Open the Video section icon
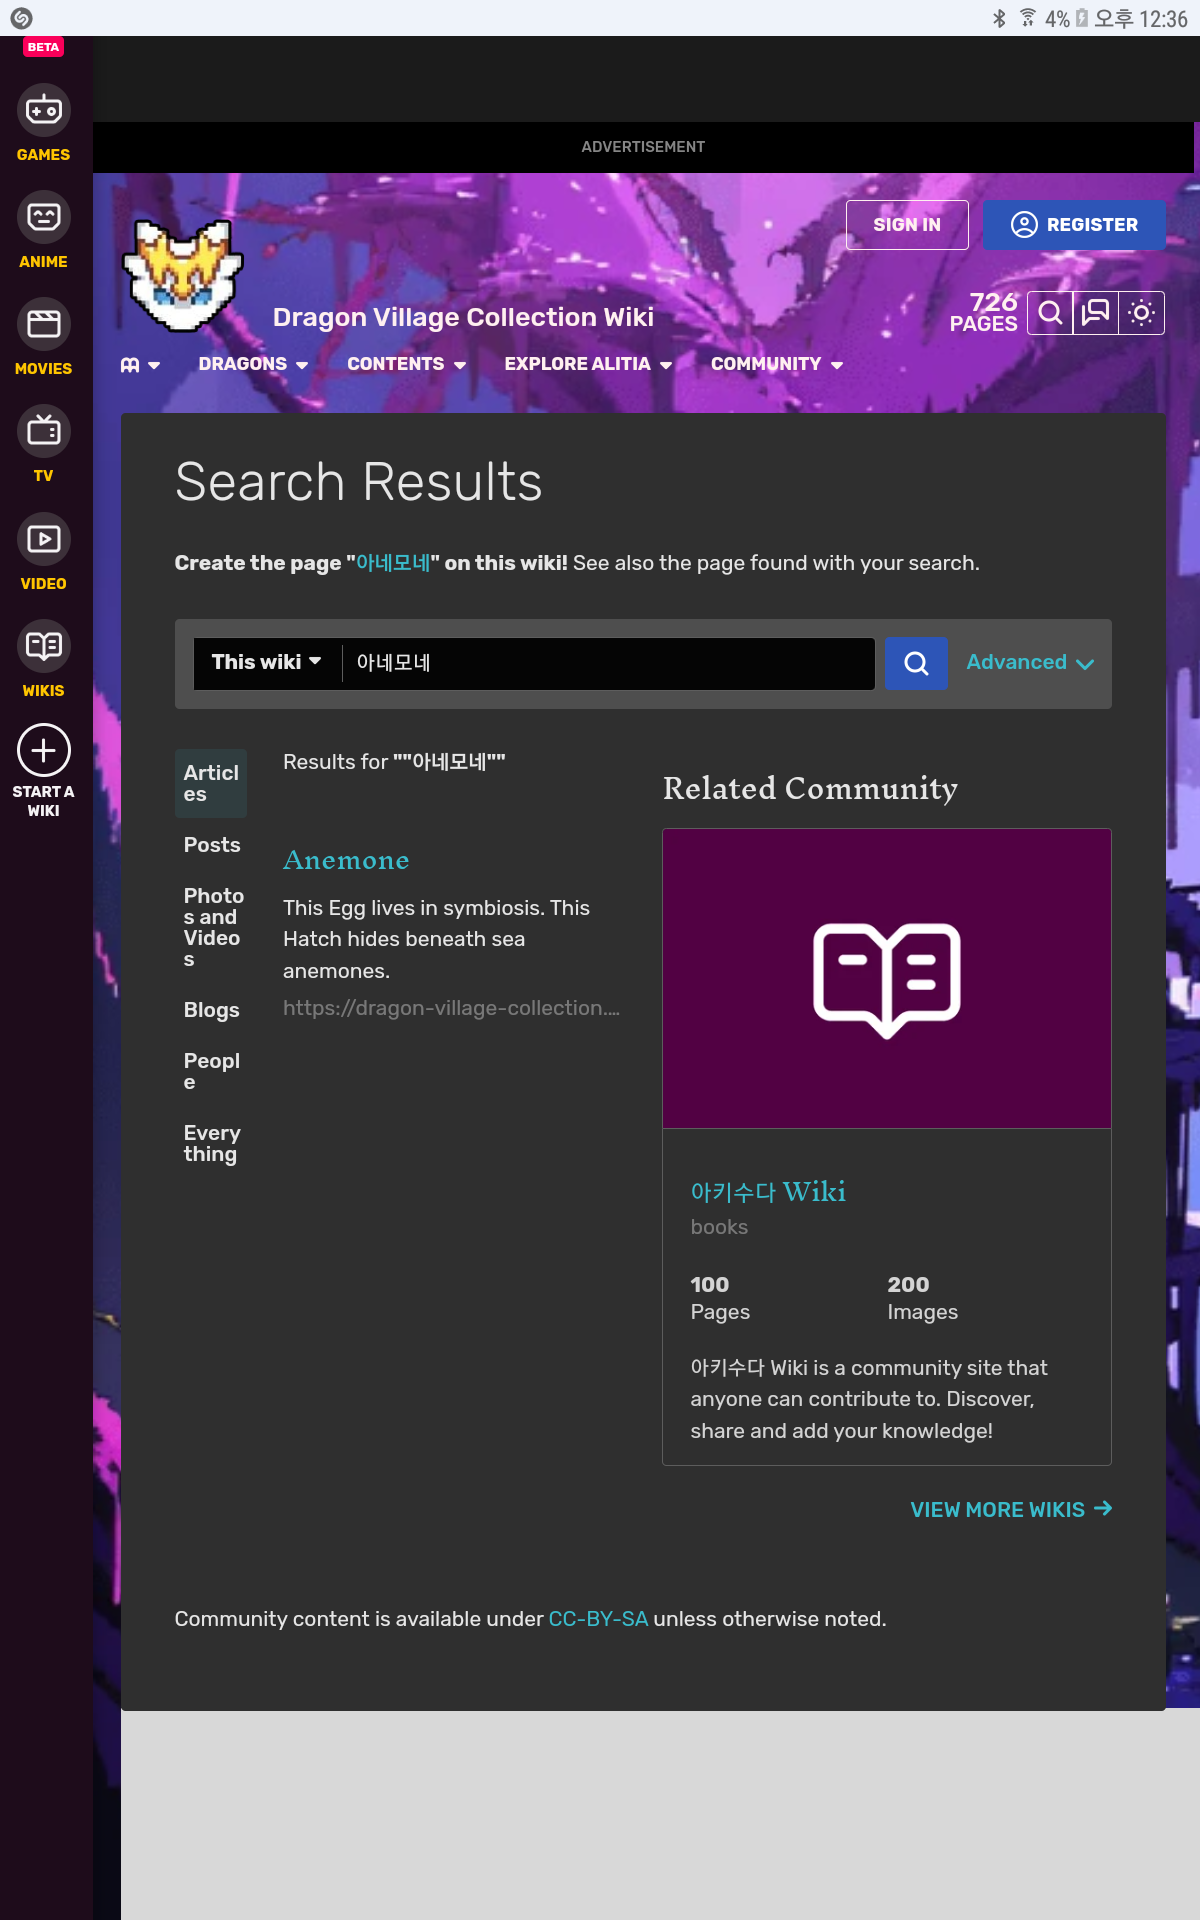 click(43, 540)
